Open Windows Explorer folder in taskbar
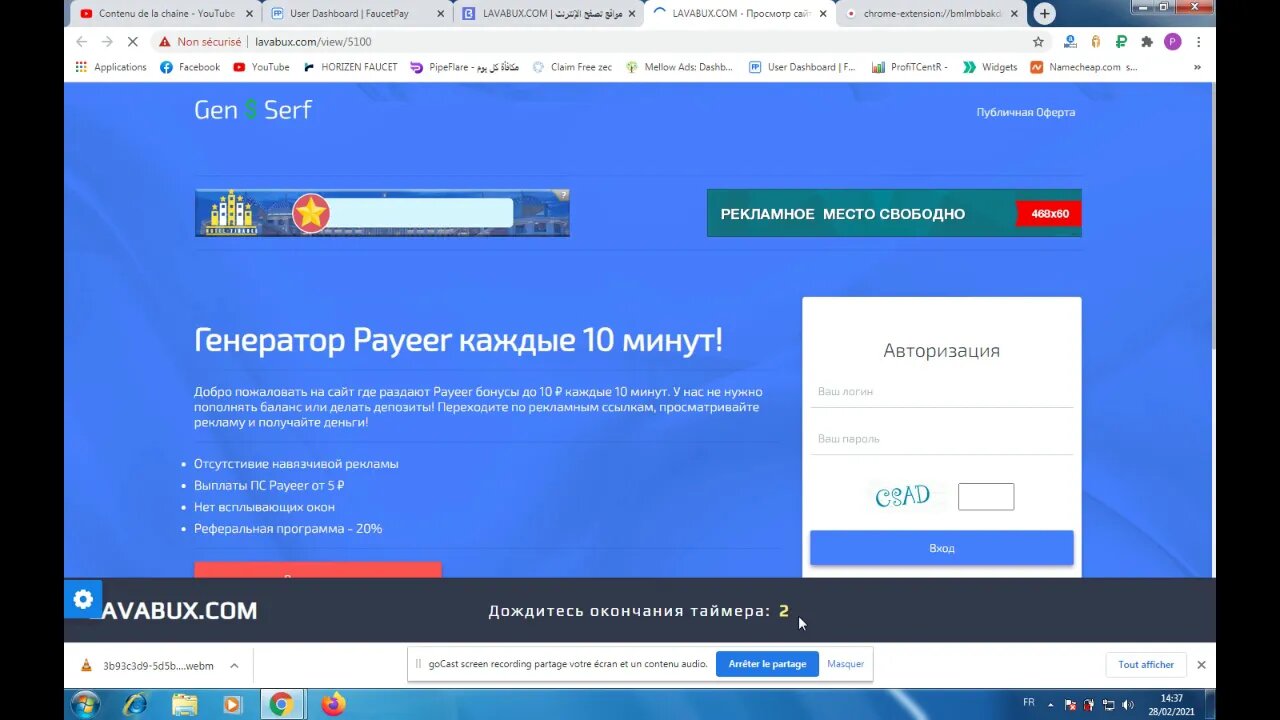Screen dimensions: 1280x720 click(x=184, y=704)
